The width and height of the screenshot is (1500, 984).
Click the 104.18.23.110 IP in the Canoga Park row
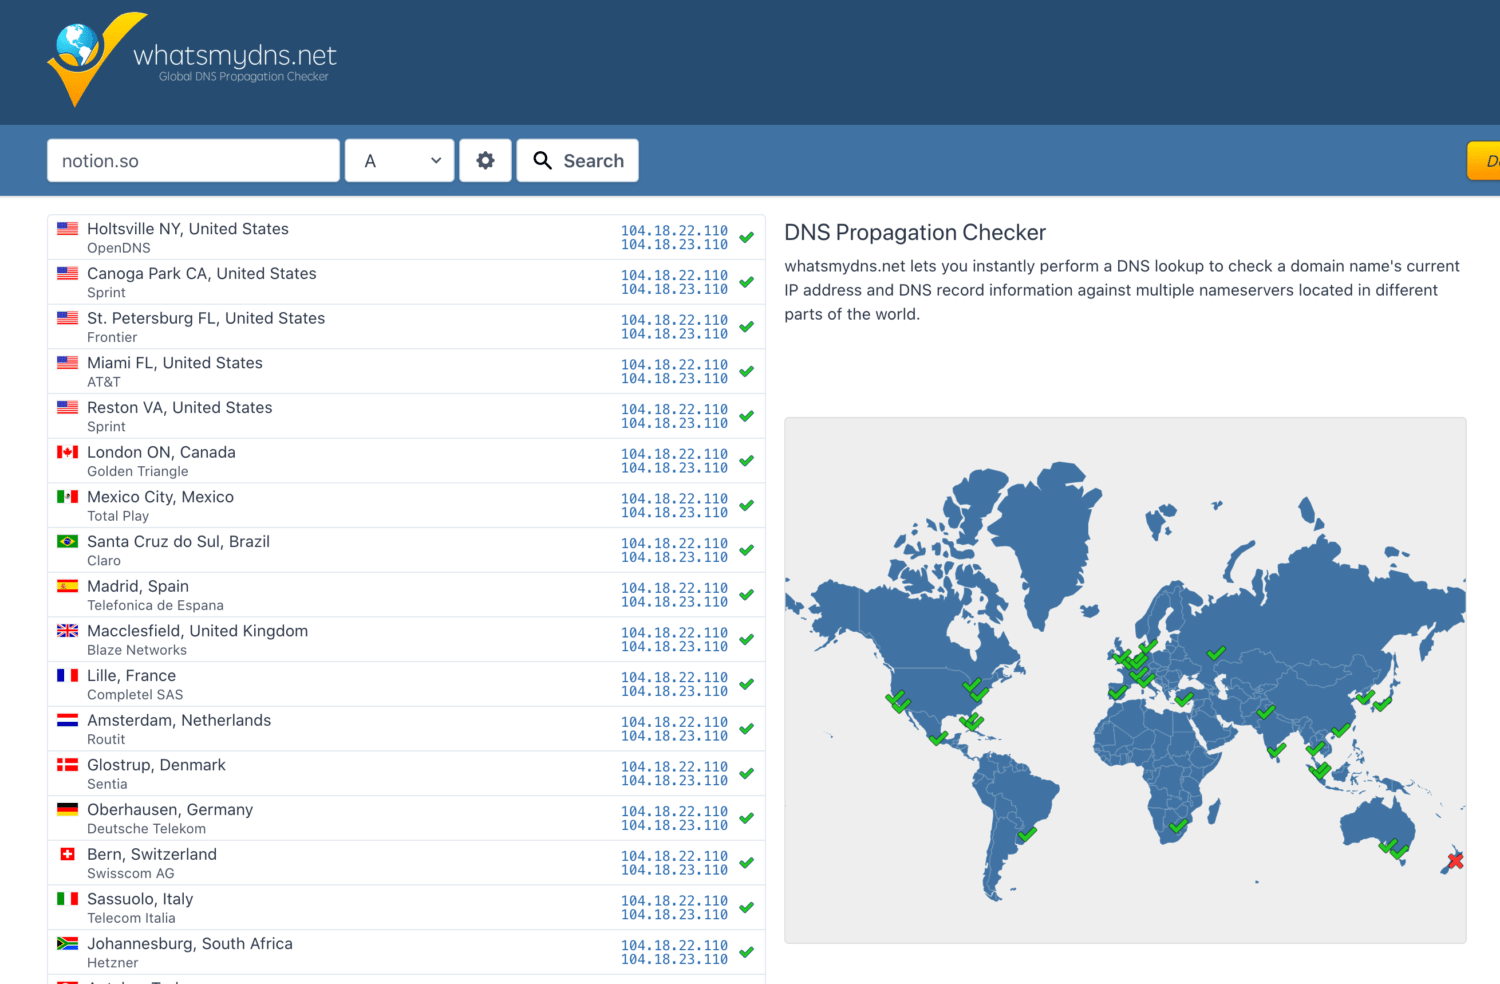coord(674,290)
